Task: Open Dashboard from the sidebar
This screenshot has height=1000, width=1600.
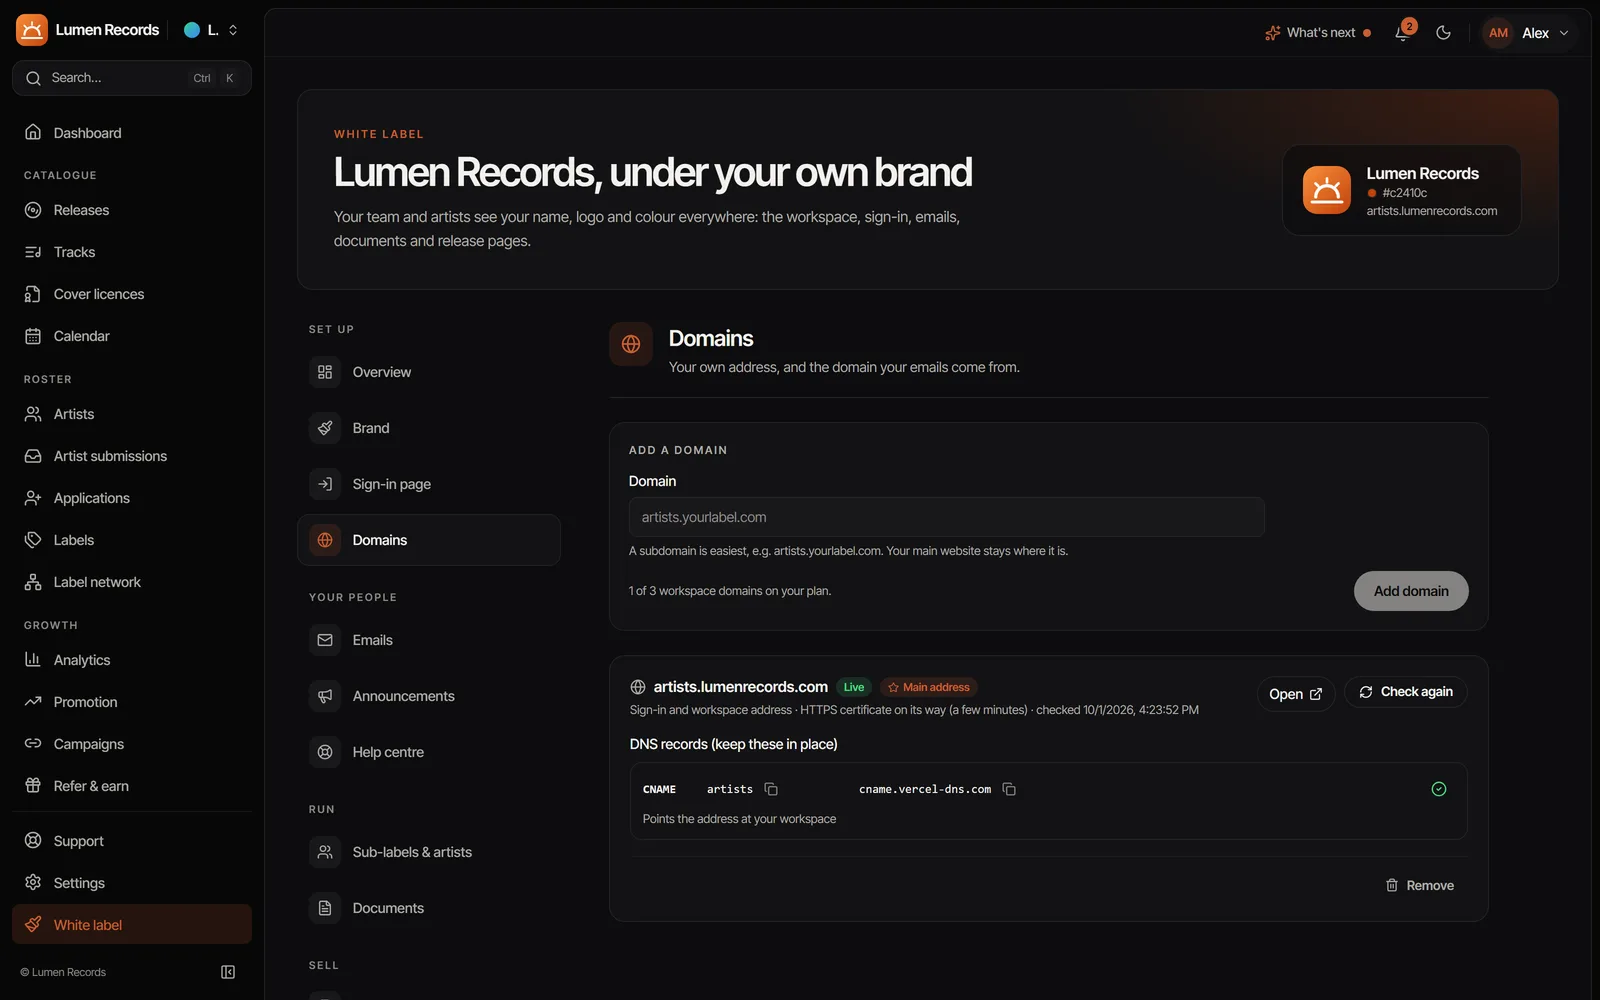Action: click(x=132, y=133)
